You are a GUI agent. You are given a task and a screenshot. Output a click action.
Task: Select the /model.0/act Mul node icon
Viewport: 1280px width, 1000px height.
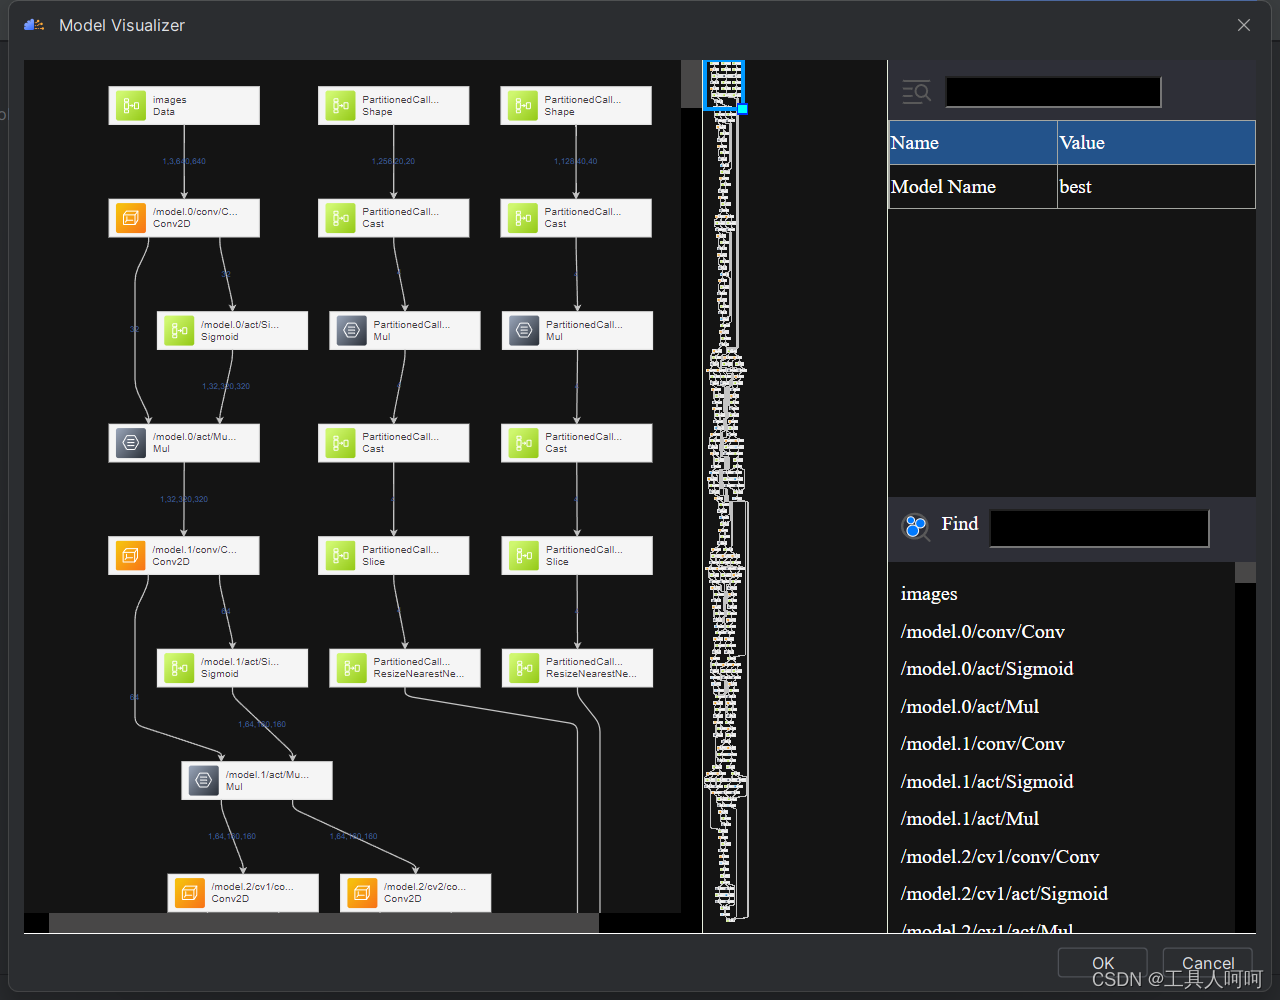coord(131,443)
